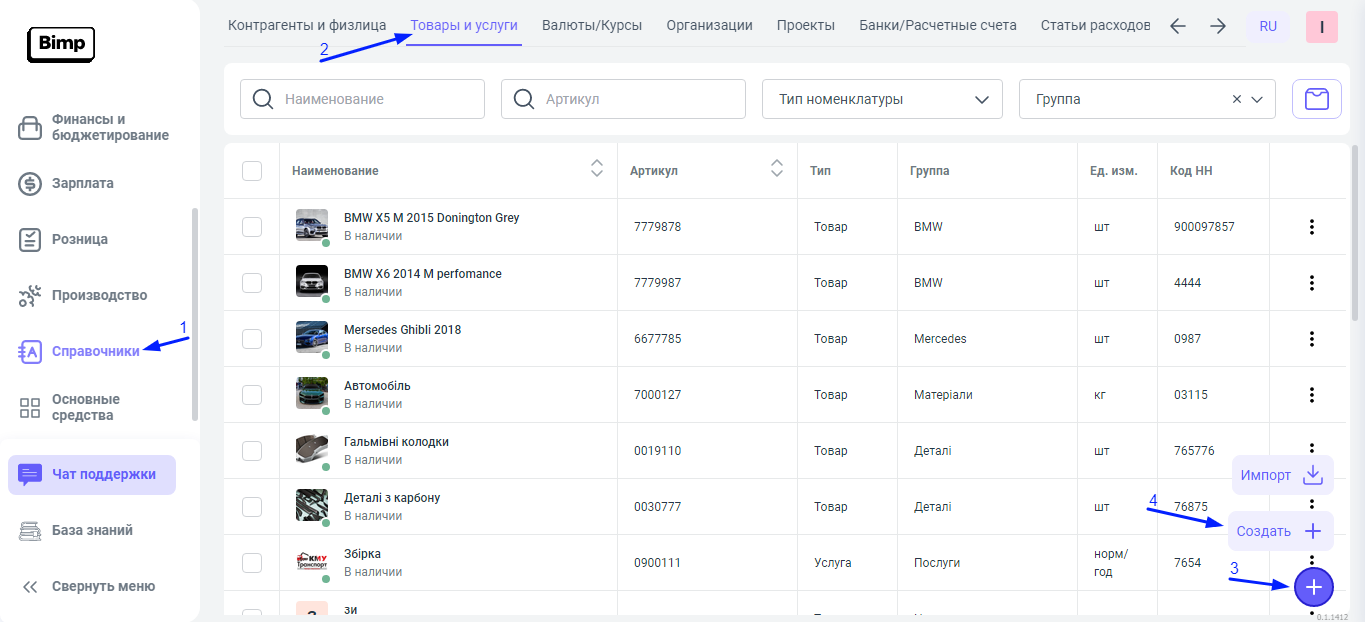Open the RU language selector
1365x622 pixels.
[x=1267, y=26]
